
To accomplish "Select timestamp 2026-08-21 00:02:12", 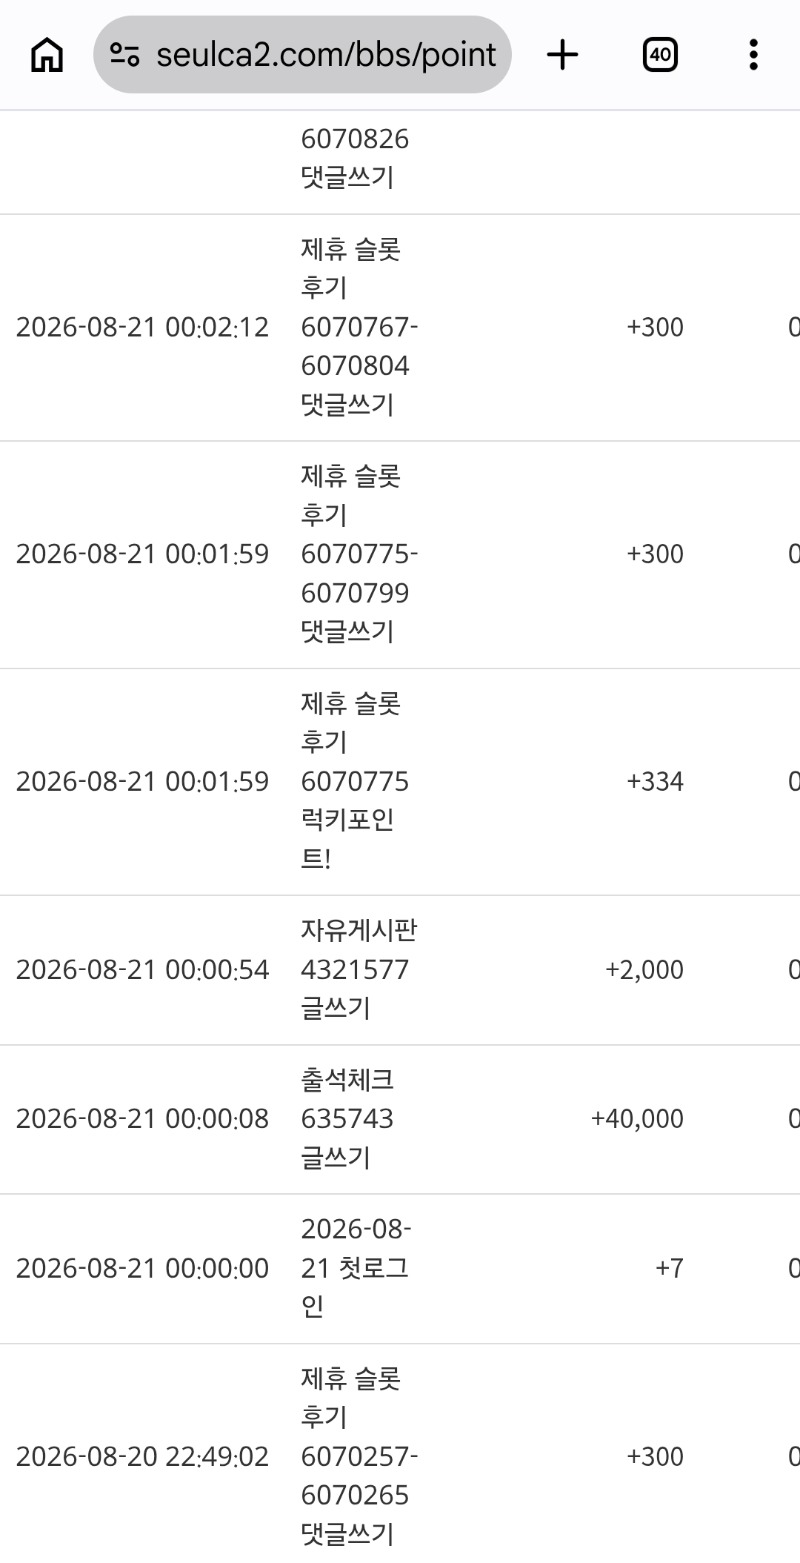I will (142, 327).
